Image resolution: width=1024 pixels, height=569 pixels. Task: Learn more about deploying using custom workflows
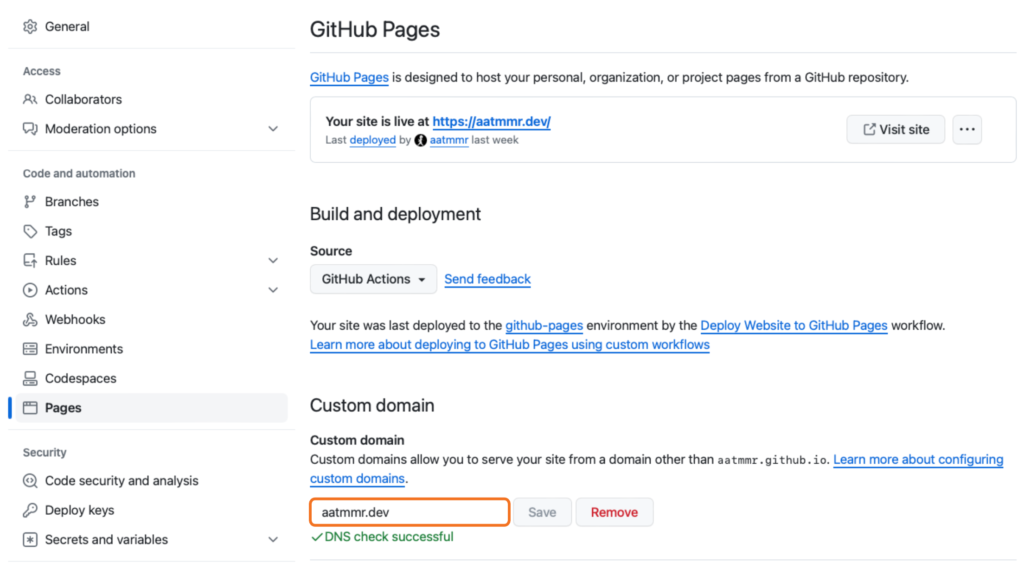[509, 344]
